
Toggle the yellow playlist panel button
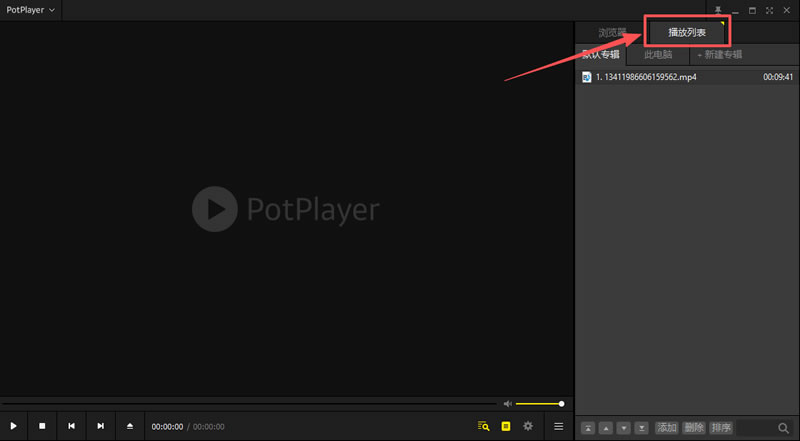pyautogui.click(x=506, y=426)
